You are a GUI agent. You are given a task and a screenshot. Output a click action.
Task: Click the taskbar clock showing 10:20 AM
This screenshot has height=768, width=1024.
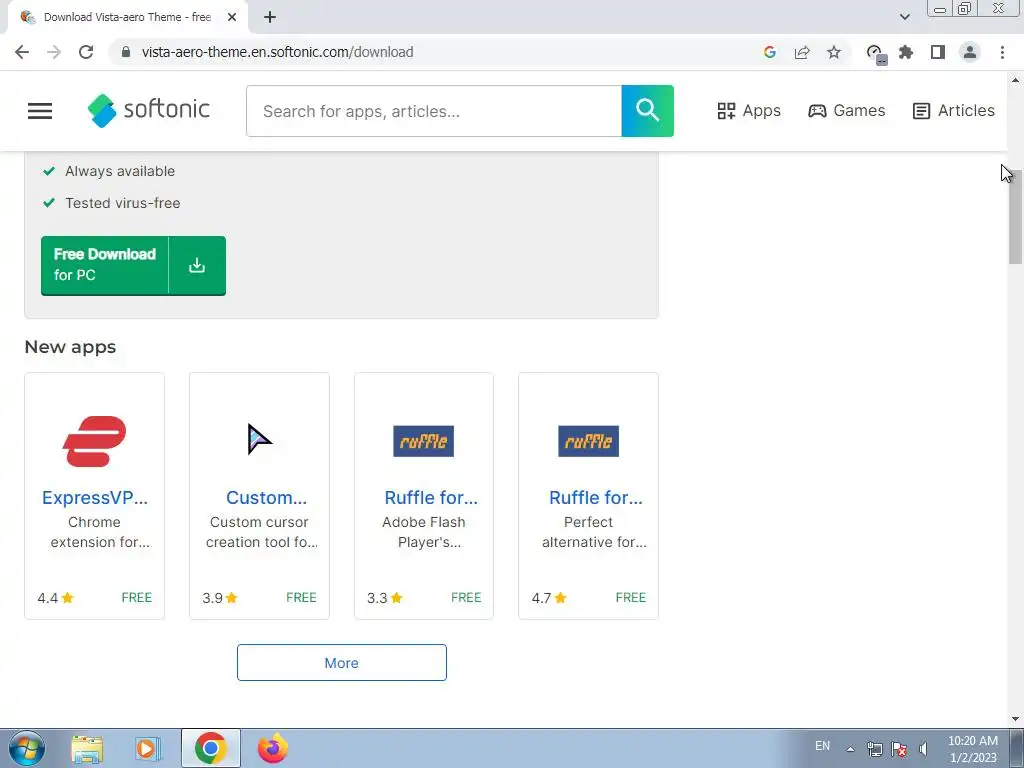click(x=972, y=749)
